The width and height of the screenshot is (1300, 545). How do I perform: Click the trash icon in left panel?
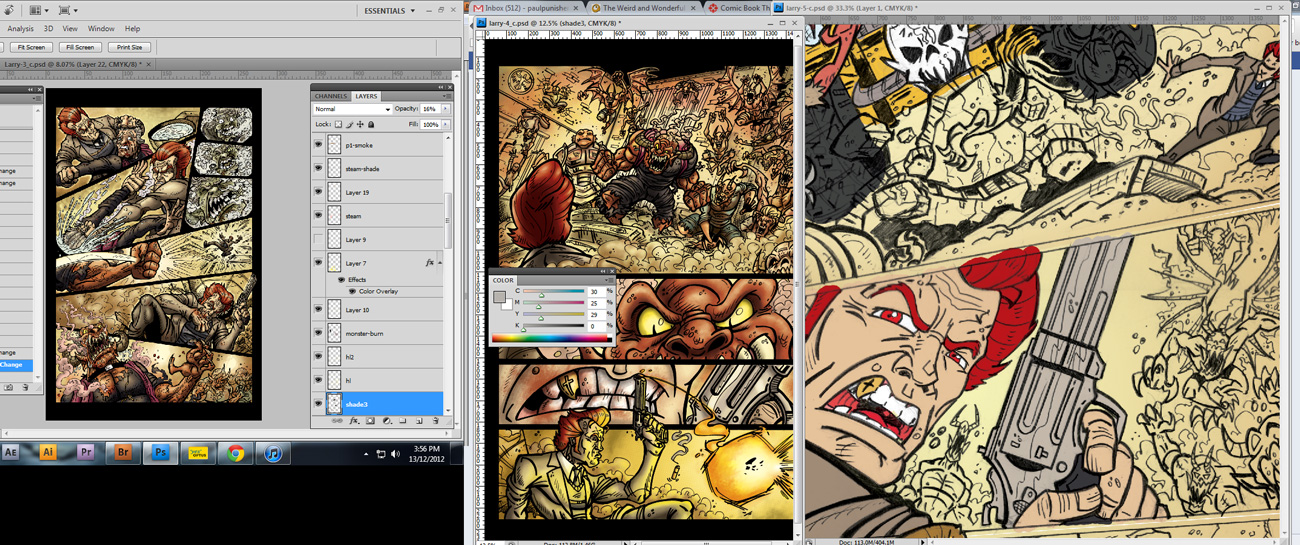[x=26, y=387]
